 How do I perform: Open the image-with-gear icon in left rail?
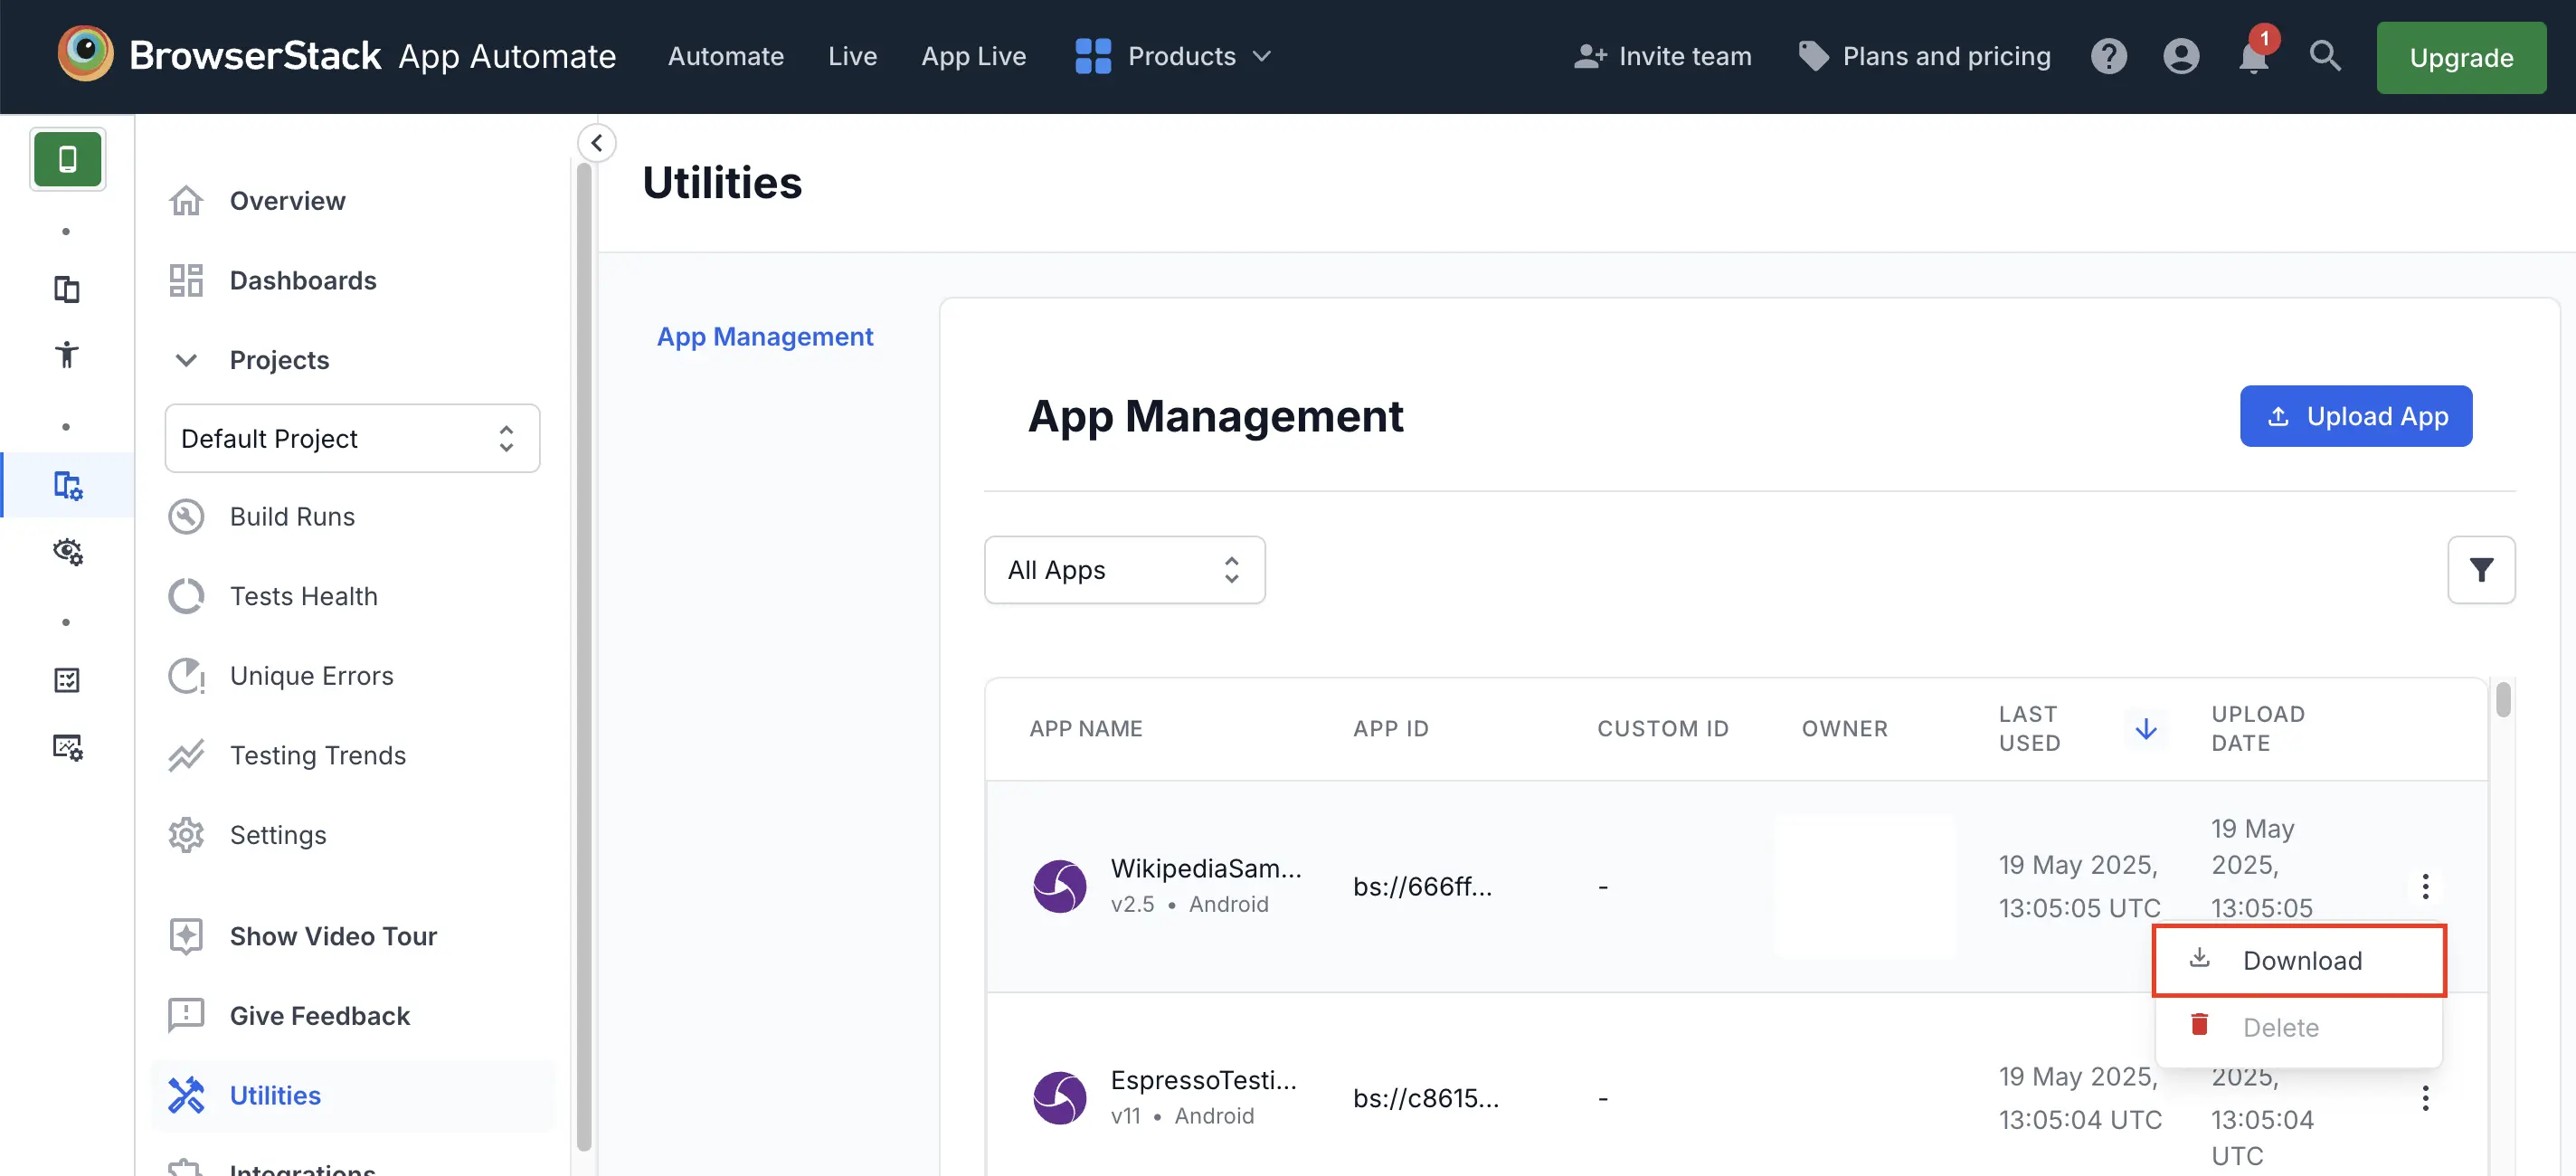pyautogui.click(x=67, y=746)
